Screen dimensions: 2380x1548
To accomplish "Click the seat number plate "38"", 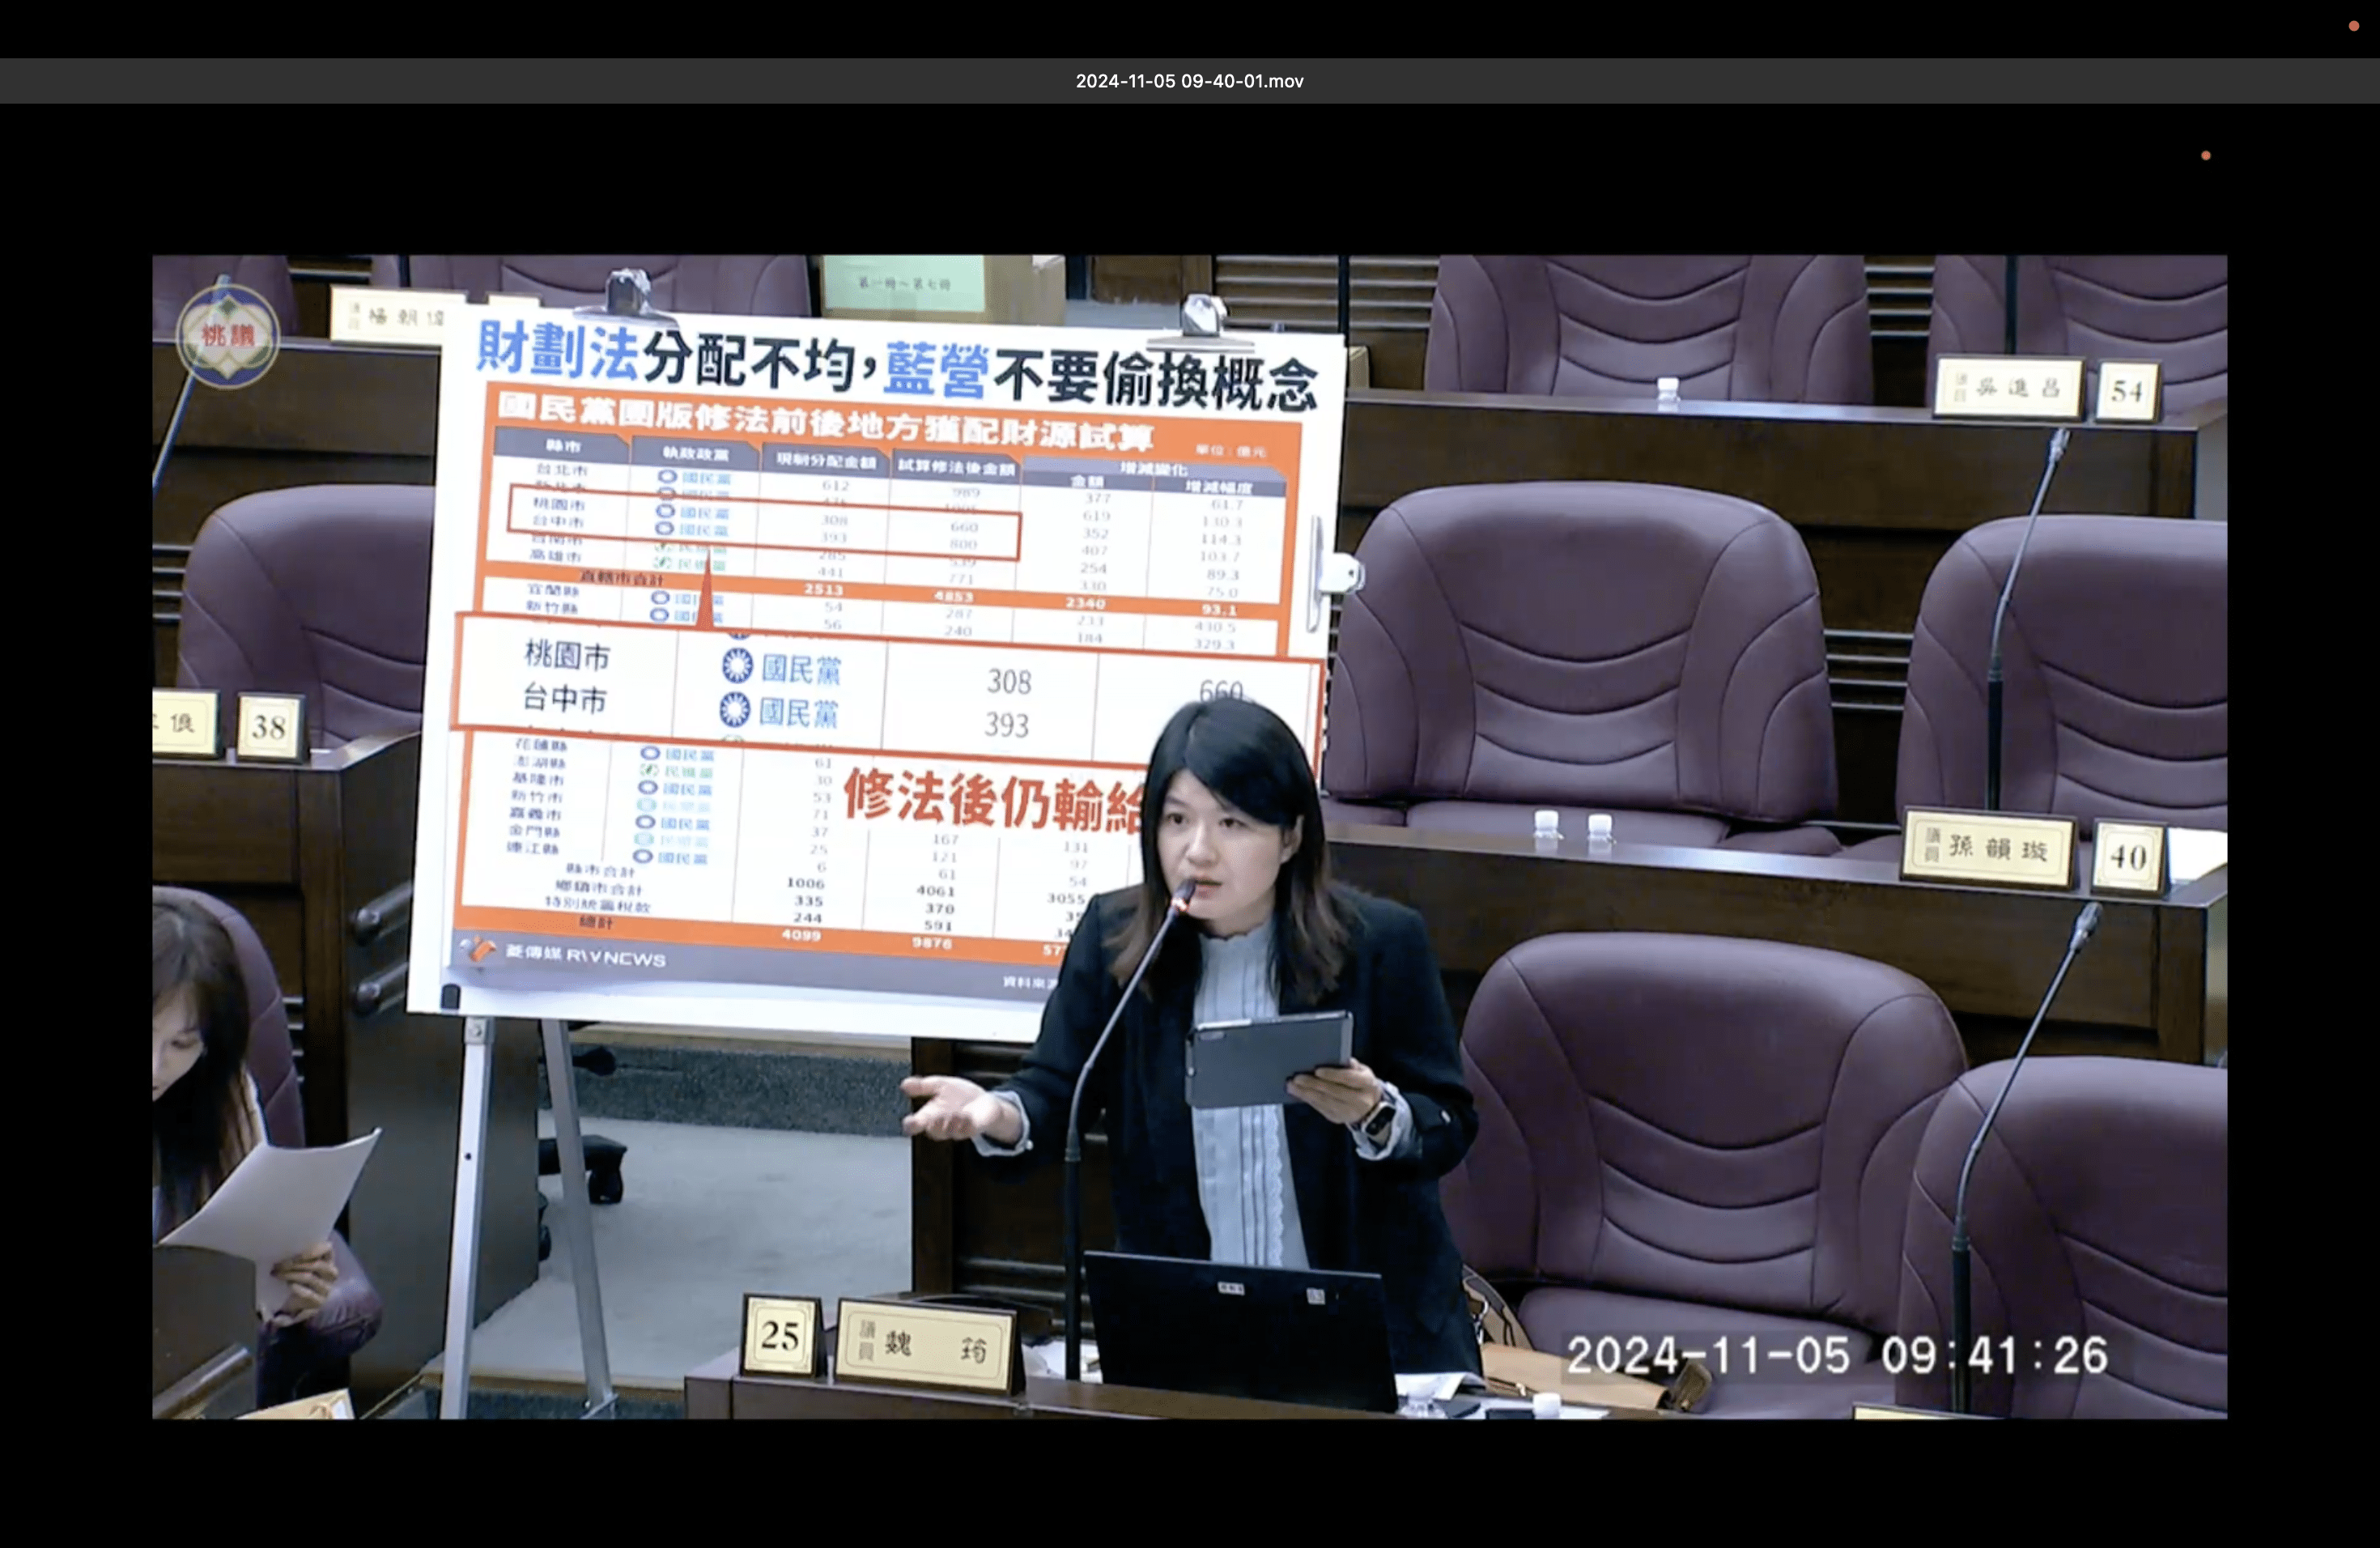I will pyautogui.click(x=269, y=726).
